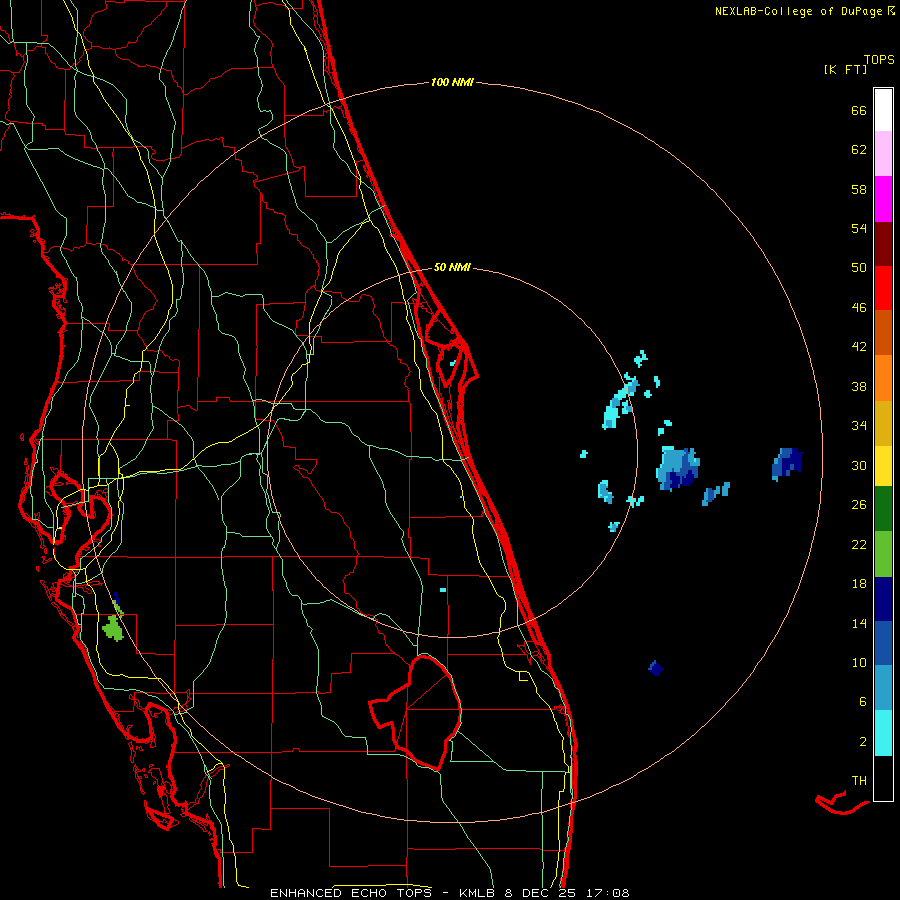The image size is (900, 900).
Task: Click the large blue offshore echo cluster
Action: click(x=678, y=468)
